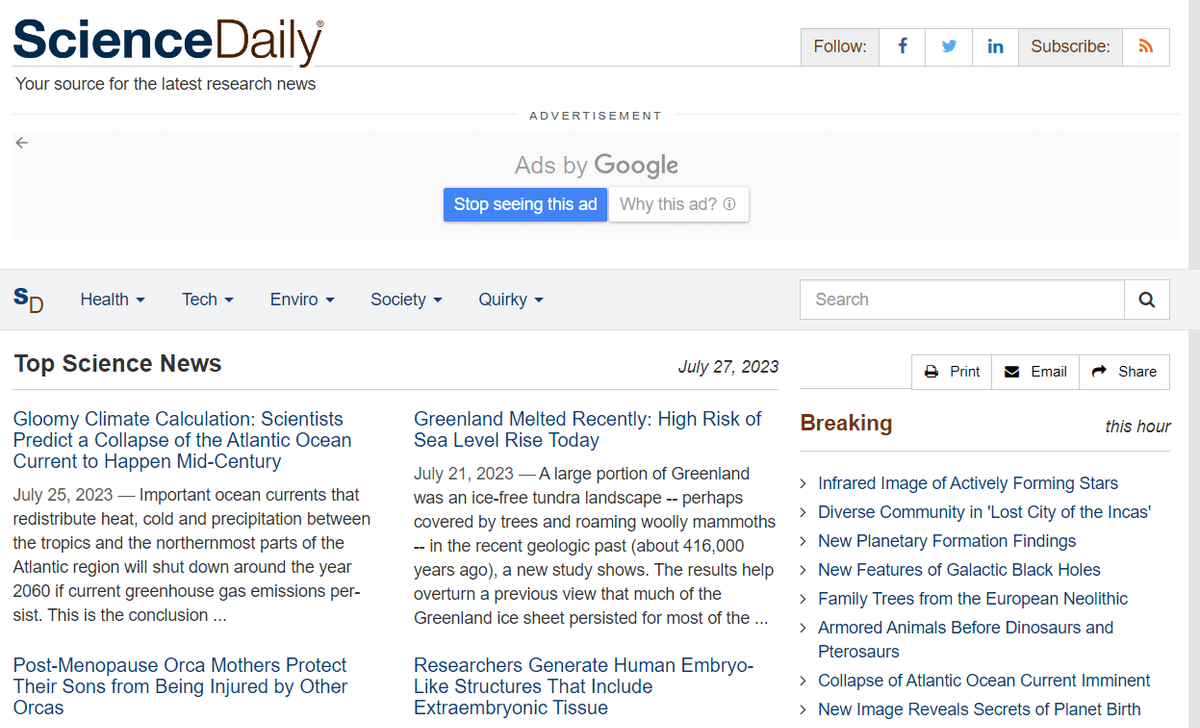1200x728 pixels.
Task: Click the Print button
Action: tap(952, 371)
